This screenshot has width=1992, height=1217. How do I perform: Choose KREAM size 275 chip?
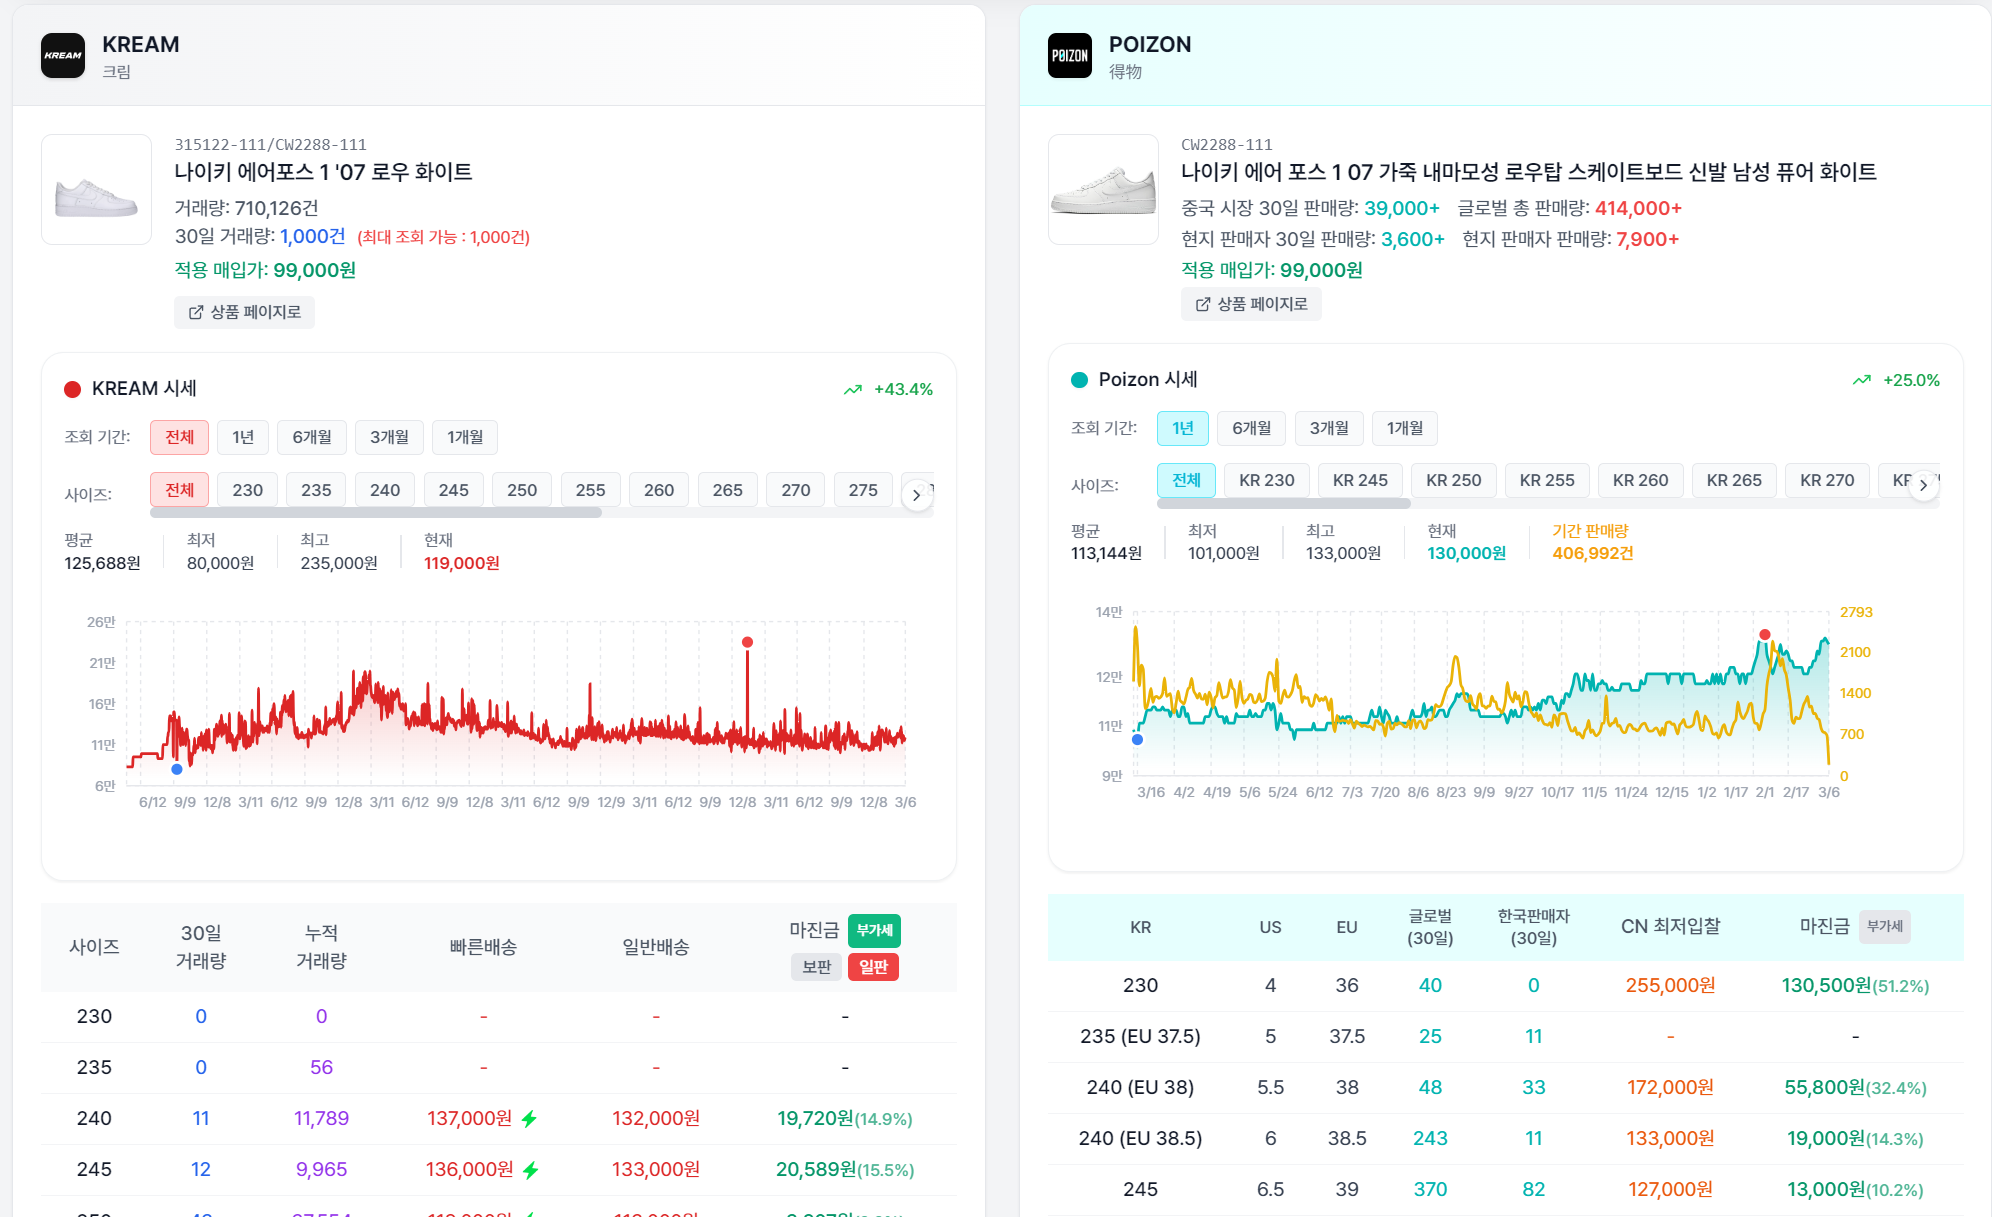tap(863, 490)
